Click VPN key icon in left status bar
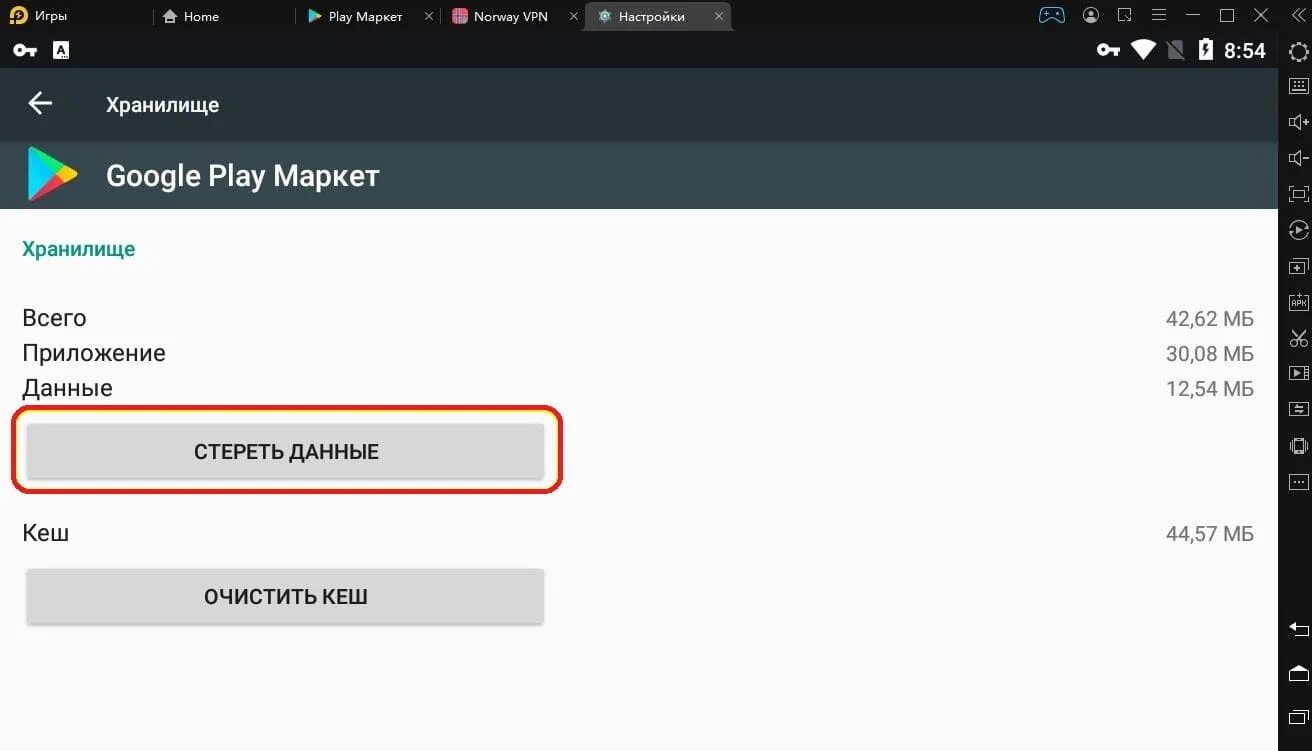 click(x=24, y=50)
